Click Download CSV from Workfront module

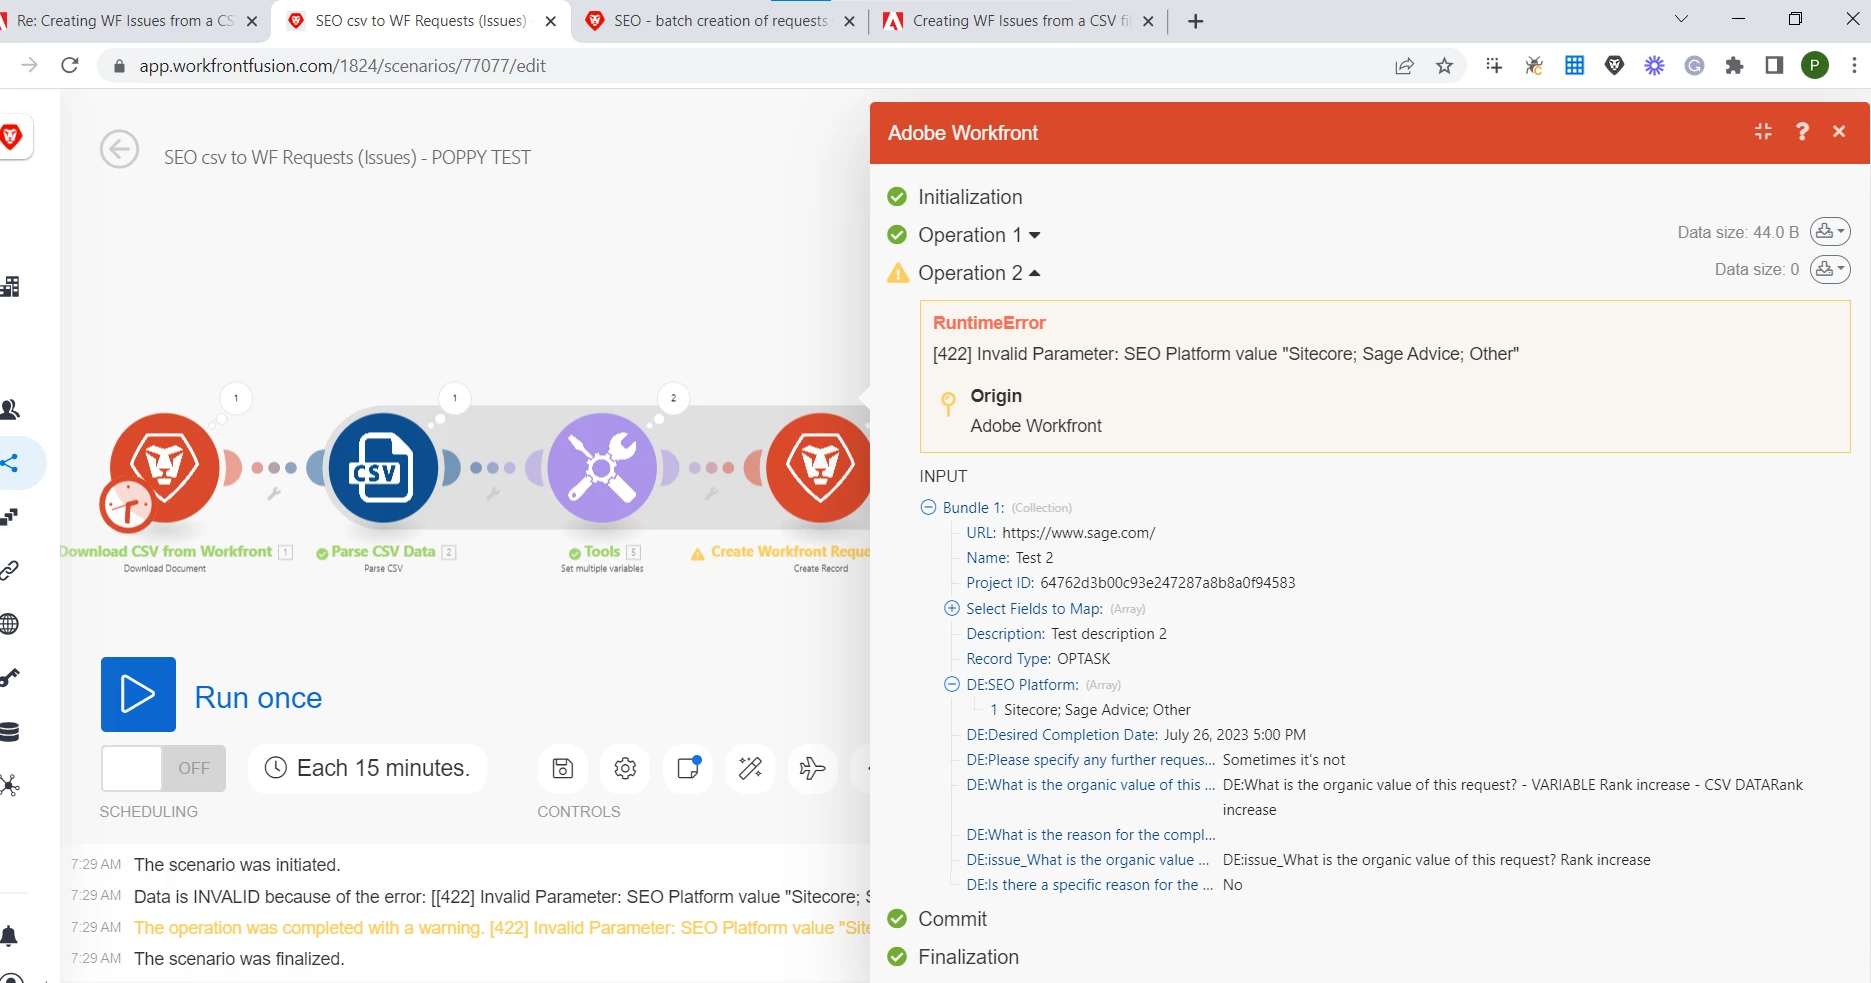[164, 467]
